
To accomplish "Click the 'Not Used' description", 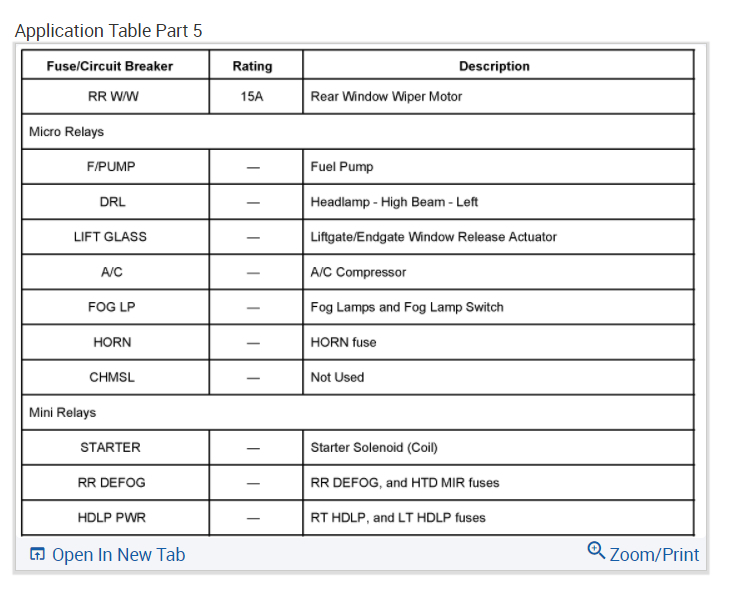I will pos(337,377).
